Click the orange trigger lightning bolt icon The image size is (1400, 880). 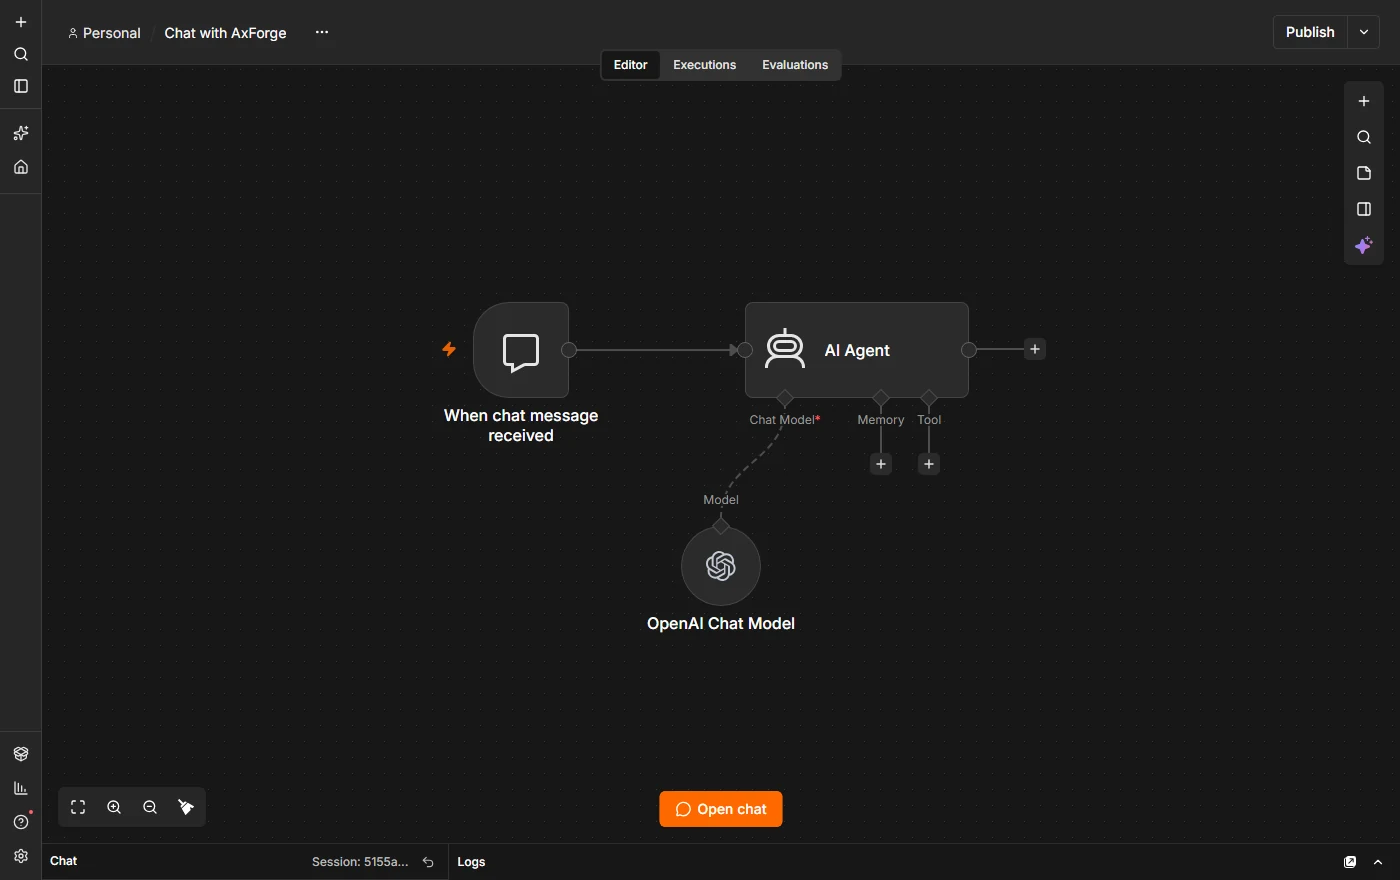pyautogui.click(x=449, y=349)
